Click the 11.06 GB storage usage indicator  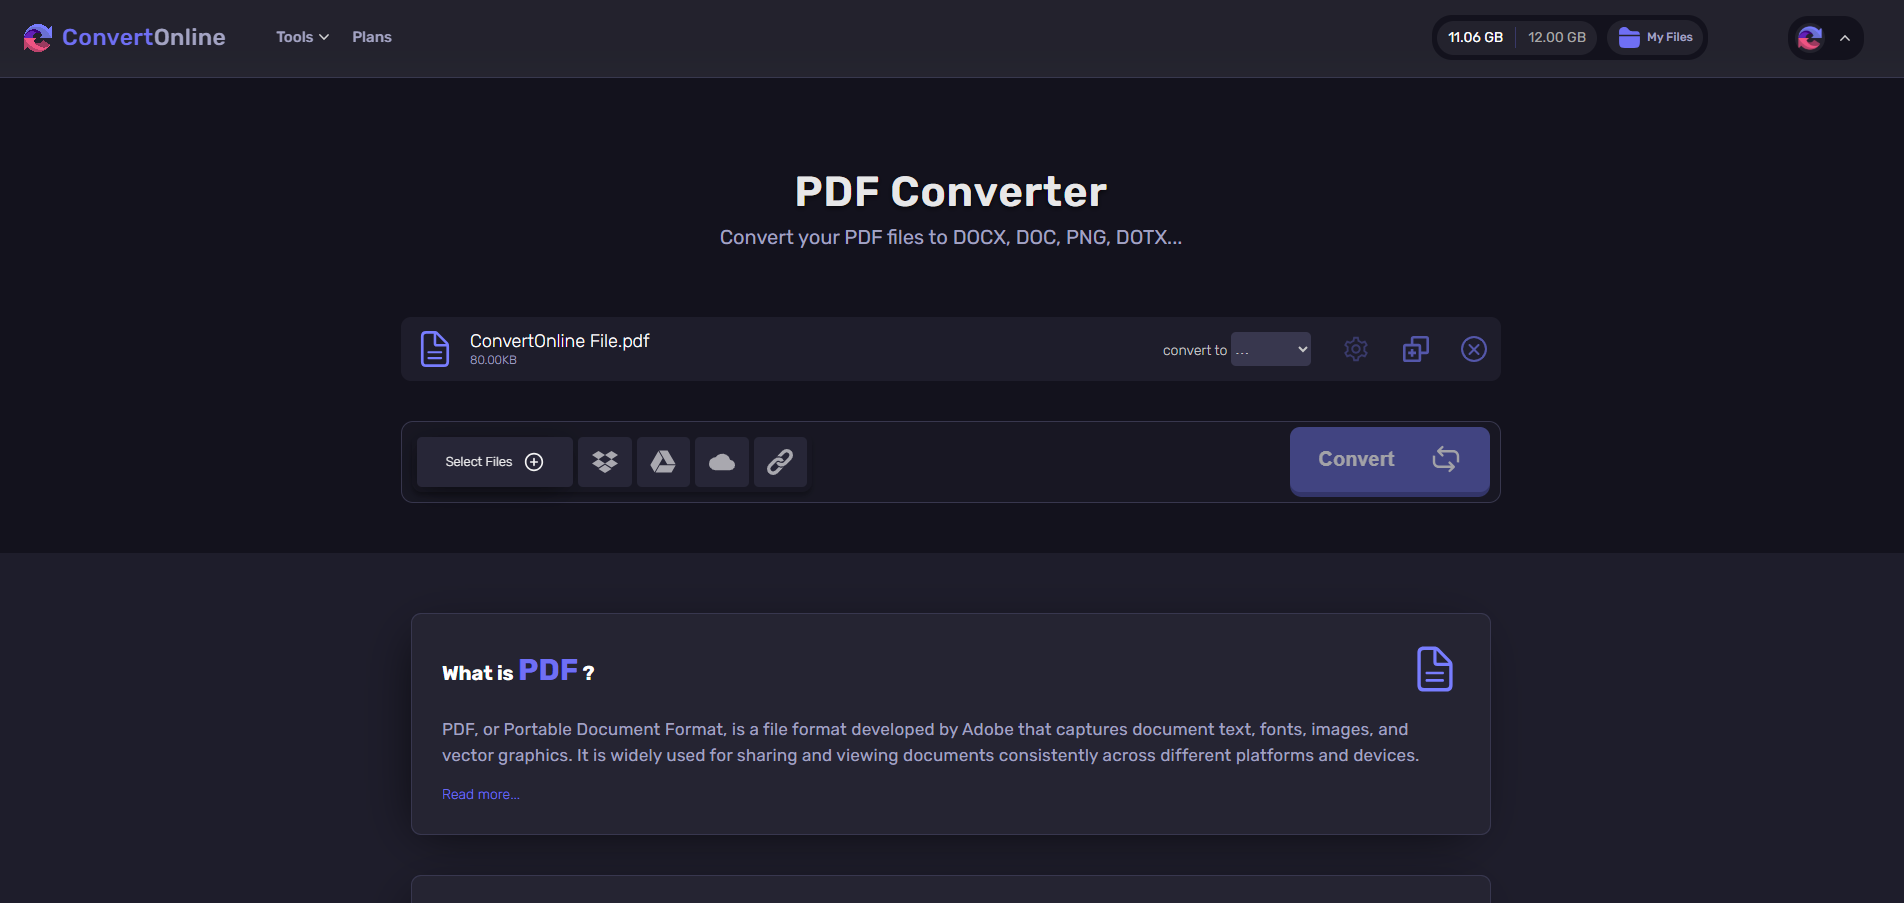pyautogui.click(x=1475, y=38)
